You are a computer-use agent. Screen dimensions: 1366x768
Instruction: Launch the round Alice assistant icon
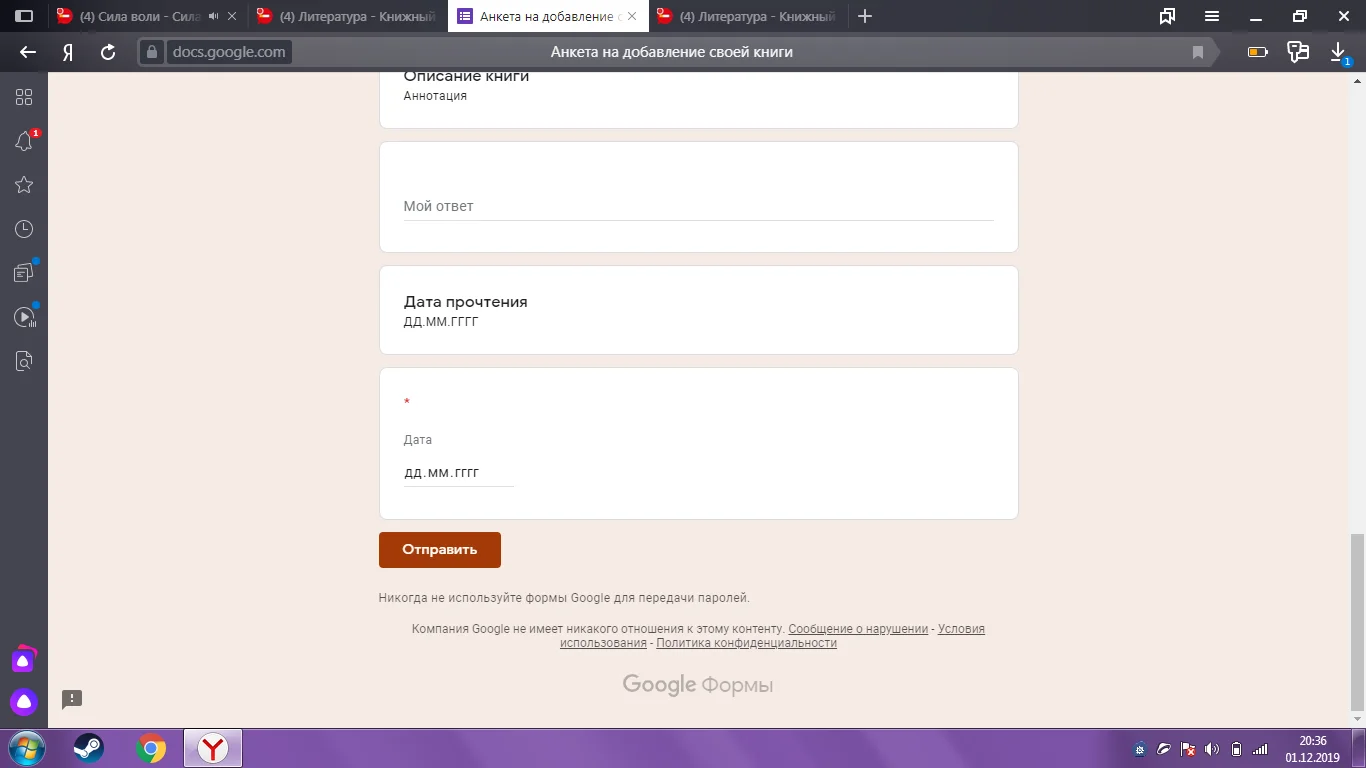tap(24, 702)
